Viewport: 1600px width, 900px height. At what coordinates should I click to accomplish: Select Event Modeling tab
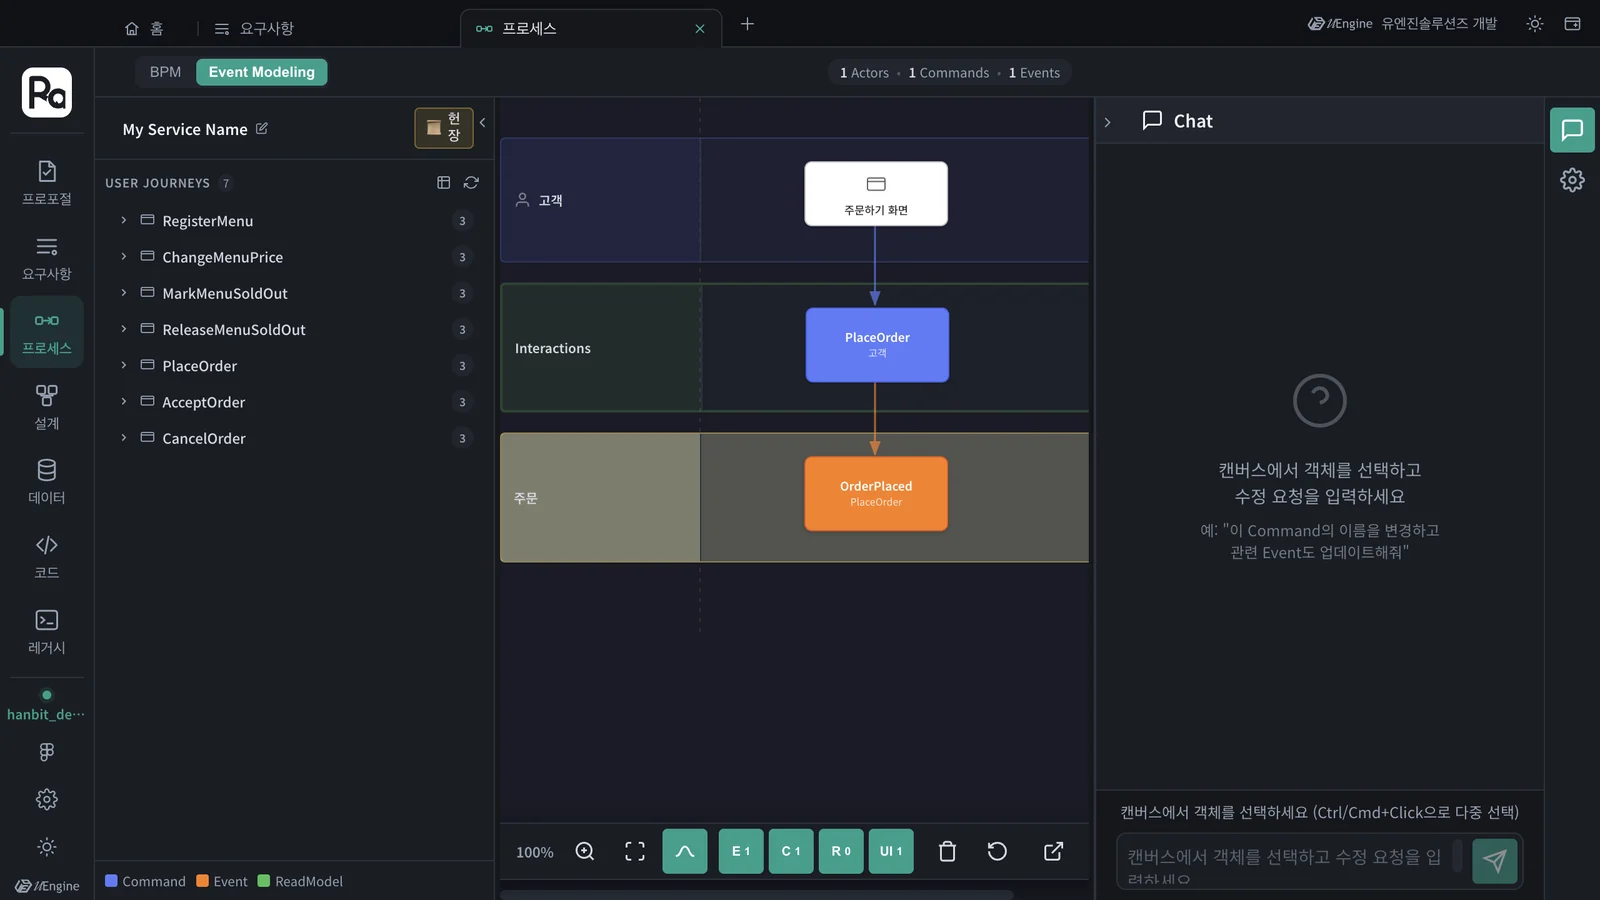pyautogui.click(x=262, y=72)
